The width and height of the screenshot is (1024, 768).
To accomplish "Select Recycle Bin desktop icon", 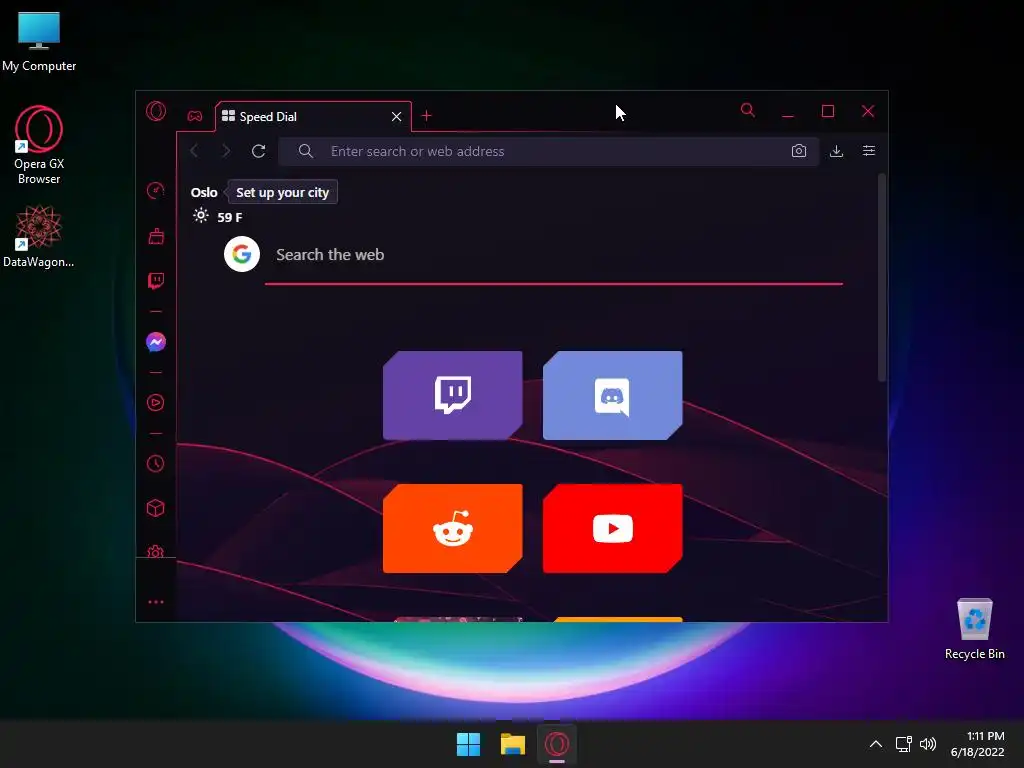I will pyautogui.click(x=974, y=628).
